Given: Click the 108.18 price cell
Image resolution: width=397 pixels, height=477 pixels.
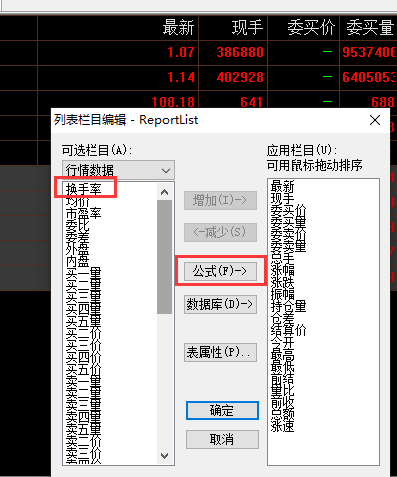Looking at the screenshot, I should (173, 102).
